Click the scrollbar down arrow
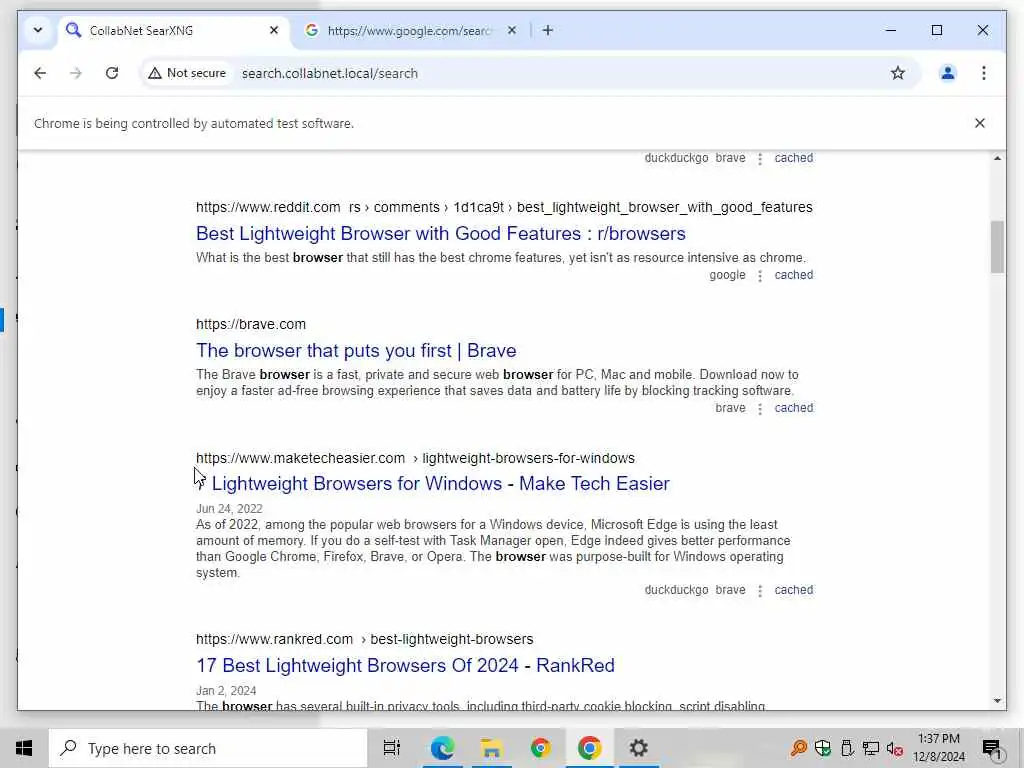Viewport: 1024px width, 768px height. pos(997,701)
